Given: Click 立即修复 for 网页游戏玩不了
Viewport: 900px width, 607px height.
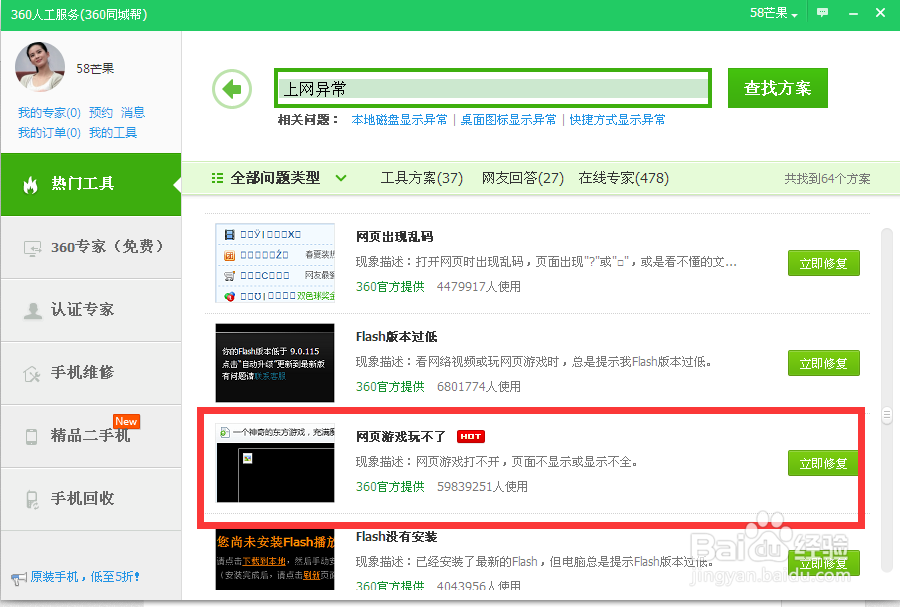Looking at the screenshot, I should (x=823, y=463).
